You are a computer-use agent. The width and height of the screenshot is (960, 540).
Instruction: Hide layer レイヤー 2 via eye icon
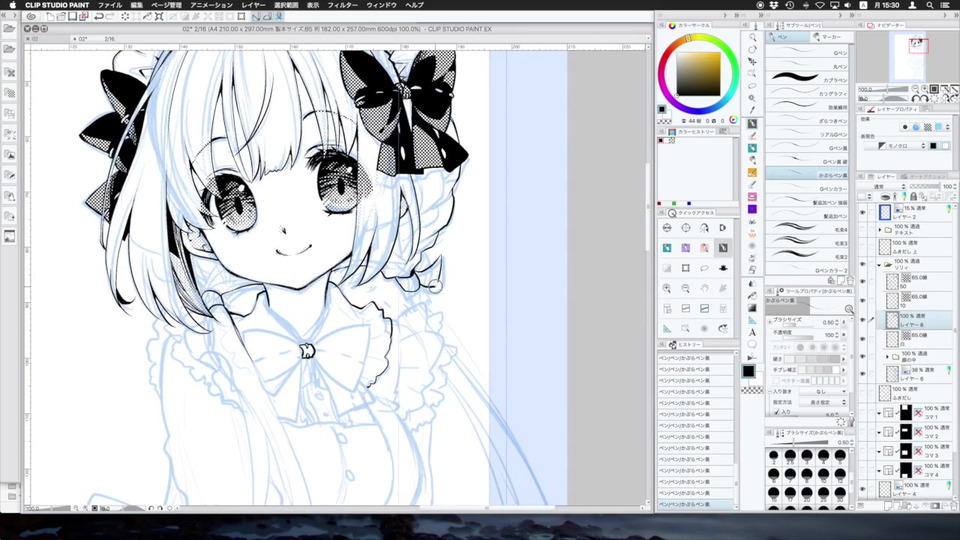[863, 212]
